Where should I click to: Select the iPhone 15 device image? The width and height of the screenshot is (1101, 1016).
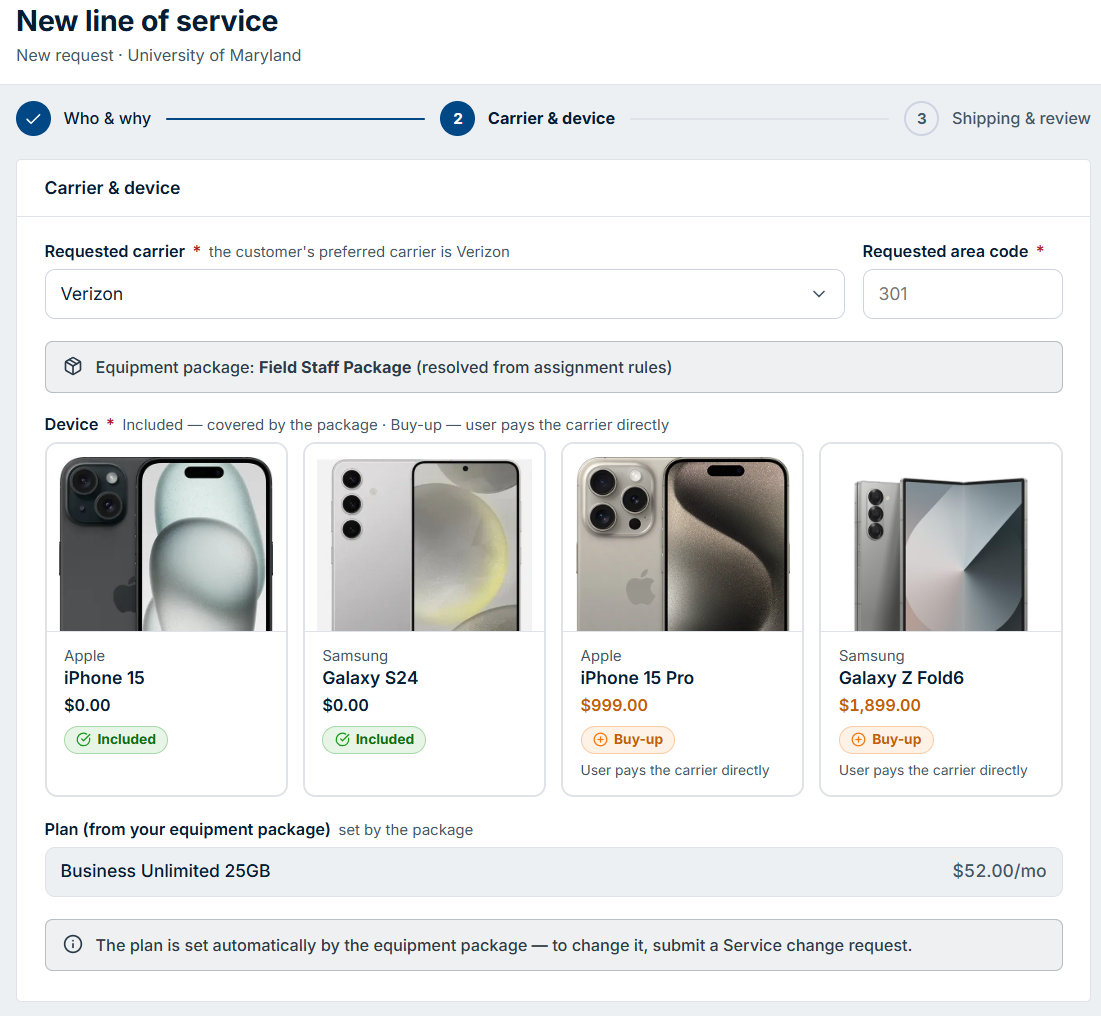166,543
